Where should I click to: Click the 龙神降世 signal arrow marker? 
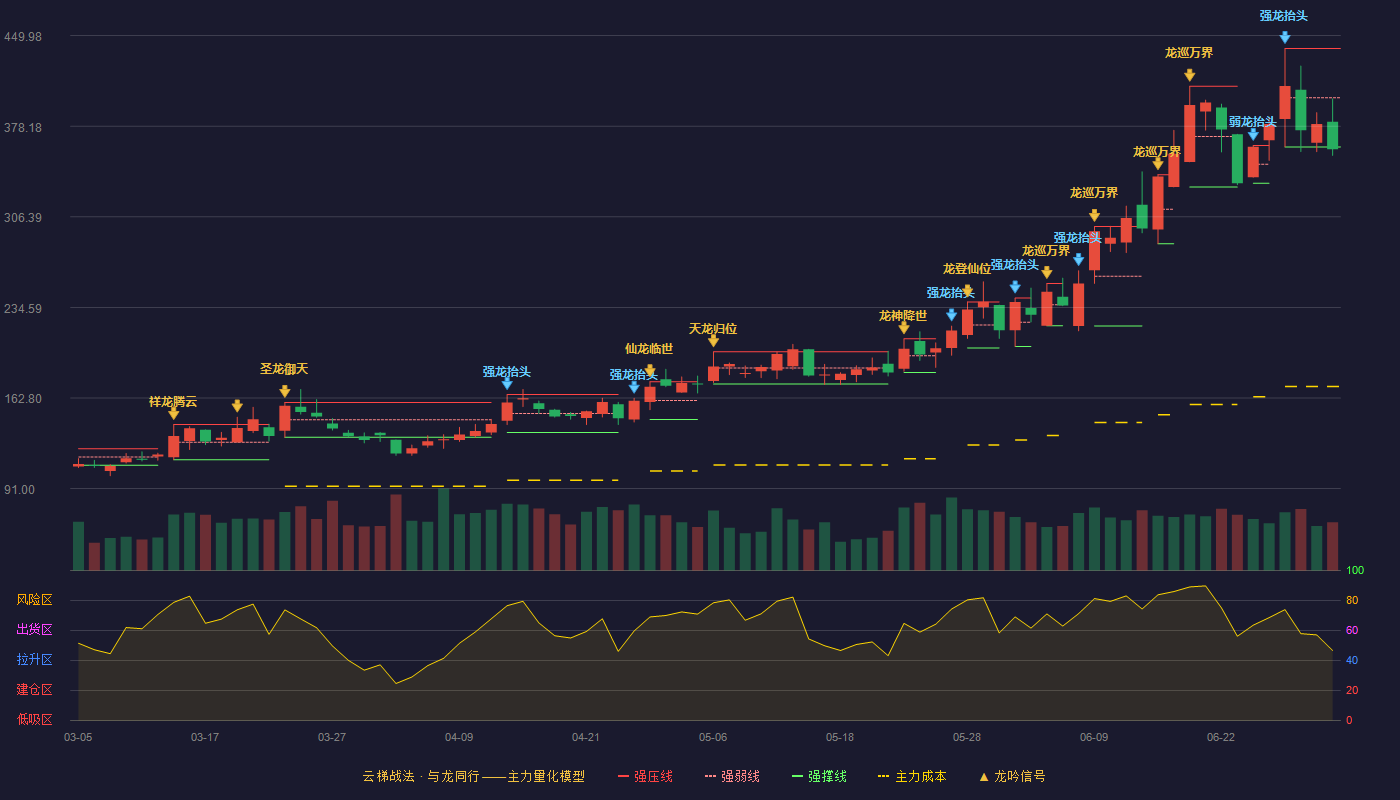[904, 328]
